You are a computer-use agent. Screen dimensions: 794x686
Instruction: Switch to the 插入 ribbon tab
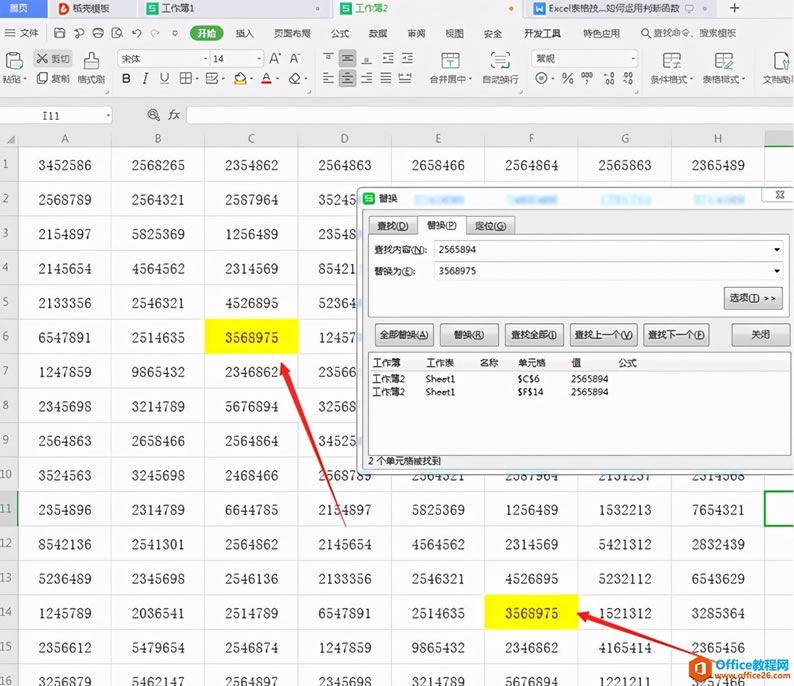pyautogui.click(x=245, y=33)
